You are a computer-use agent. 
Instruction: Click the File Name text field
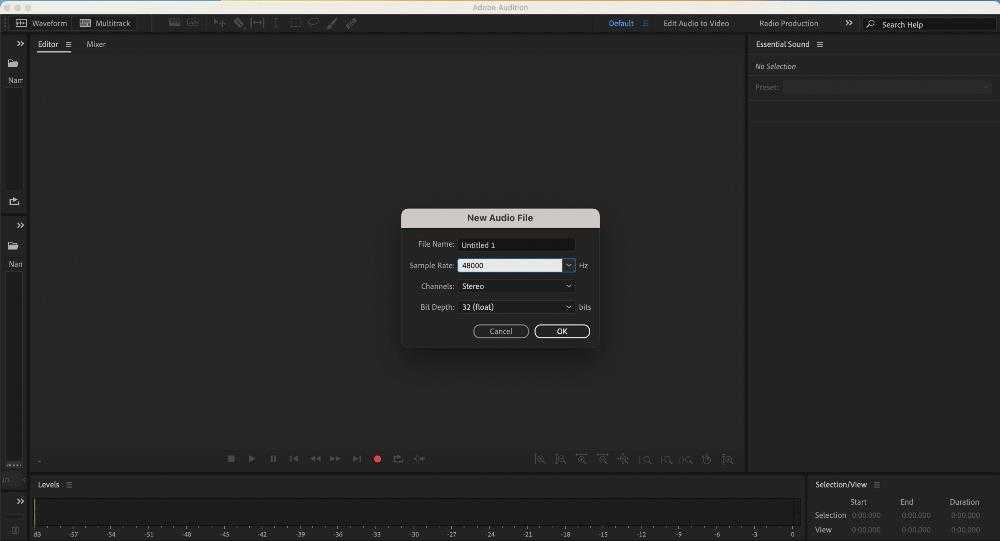point(516,244)
